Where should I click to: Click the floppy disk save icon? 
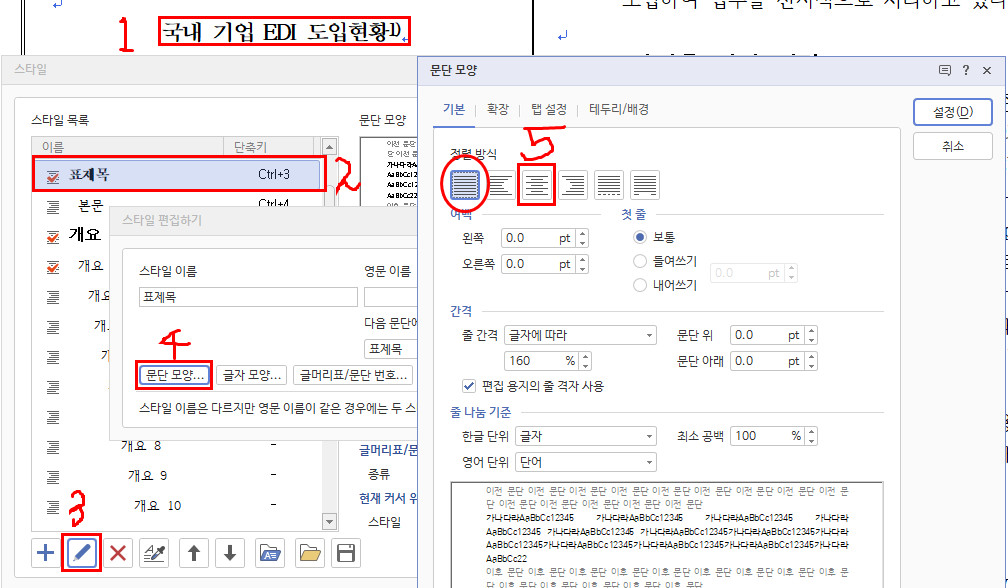(346, 553)
